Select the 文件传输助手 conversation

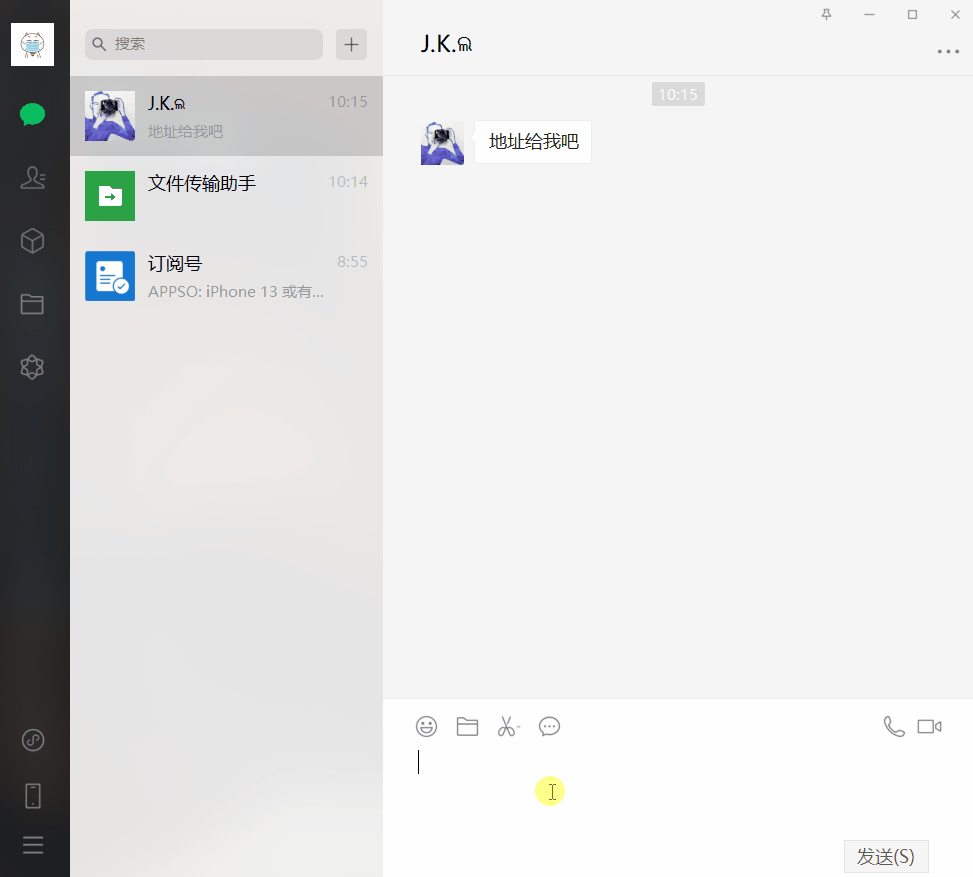(226, 196)
